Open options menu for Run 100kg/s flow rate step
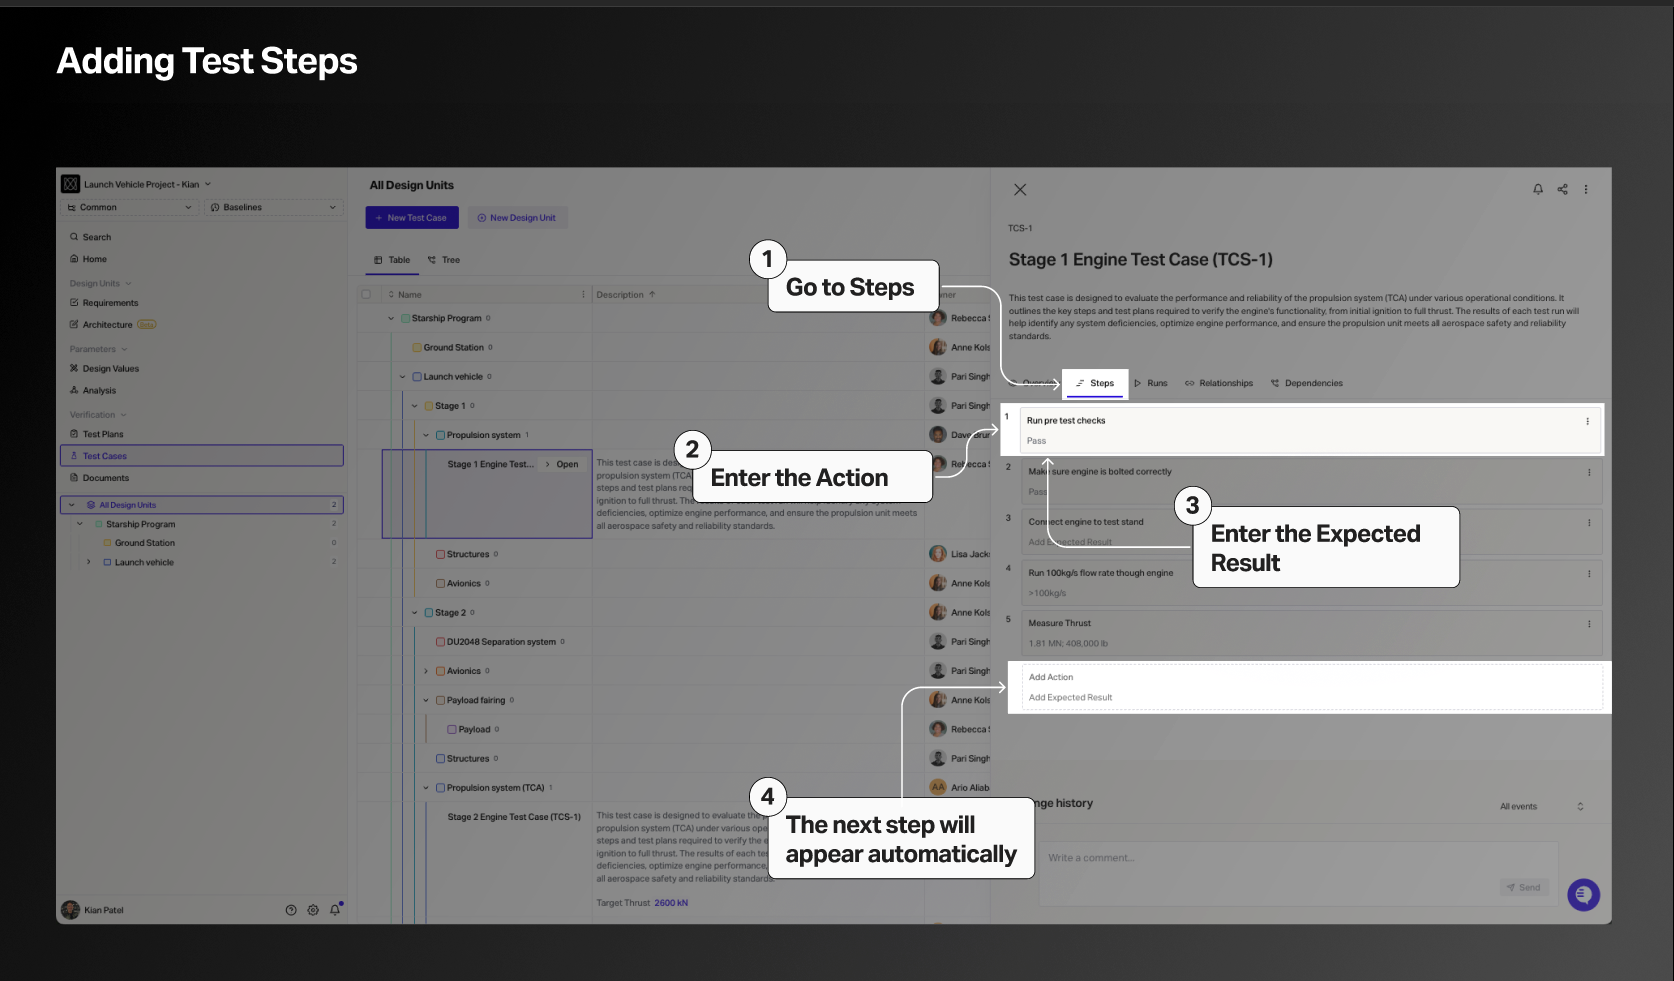This screenshot has width=1674, height=981. point(1589,573)
